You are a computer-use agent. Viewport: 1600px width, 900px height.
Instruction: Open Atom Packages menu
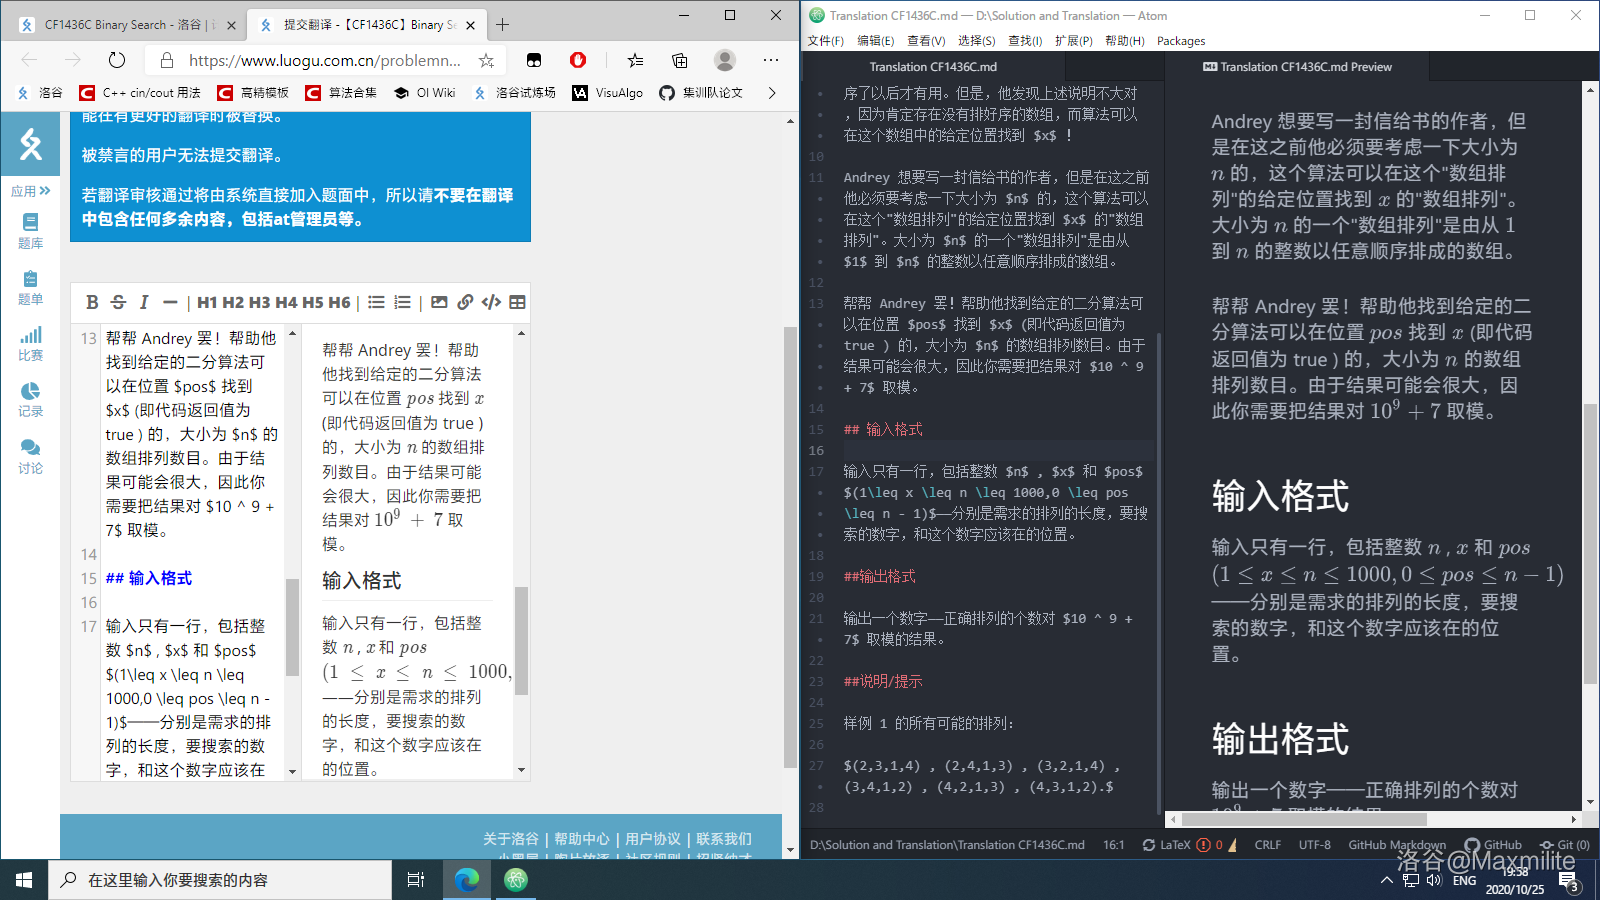[x=1181, y=41]
